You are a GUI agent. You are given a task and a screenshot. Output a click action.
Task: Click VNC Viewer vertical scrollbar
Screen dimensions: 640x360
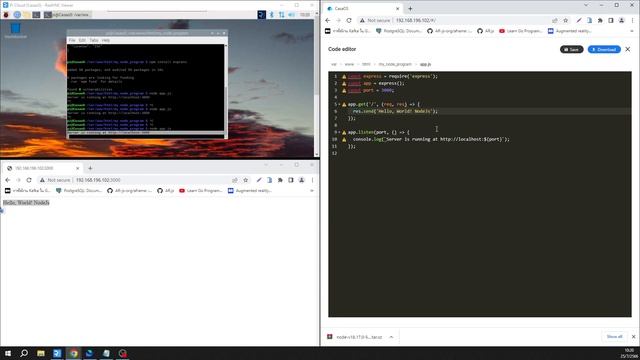click(317, 84)
